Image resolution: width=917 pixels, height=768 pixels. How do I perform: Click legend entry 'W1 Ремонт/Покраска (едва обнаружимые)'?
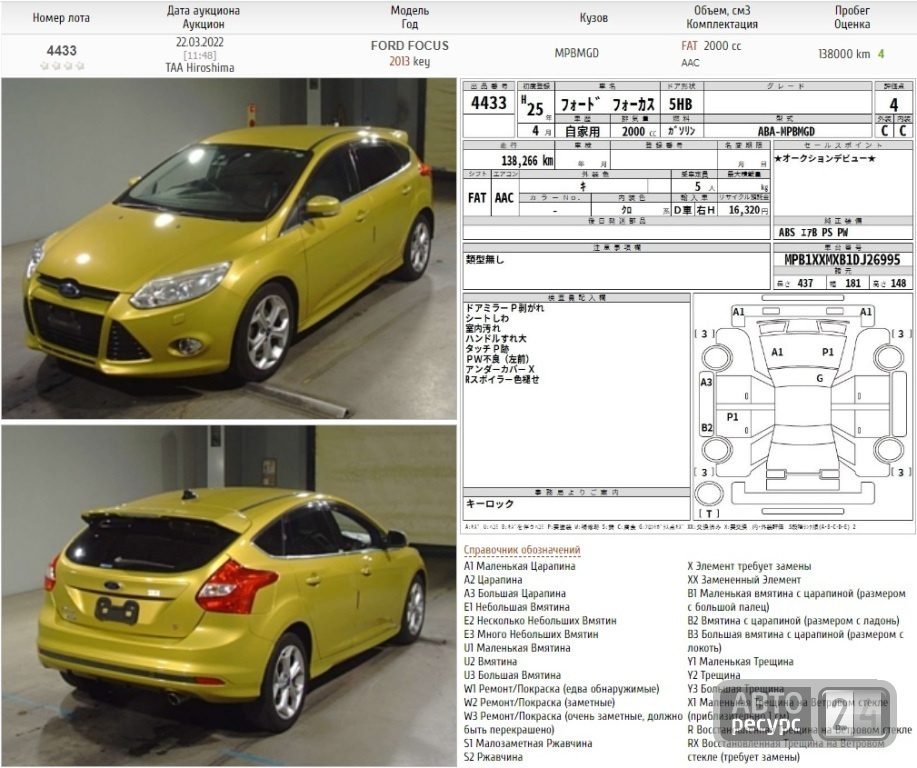pos(561,689)
